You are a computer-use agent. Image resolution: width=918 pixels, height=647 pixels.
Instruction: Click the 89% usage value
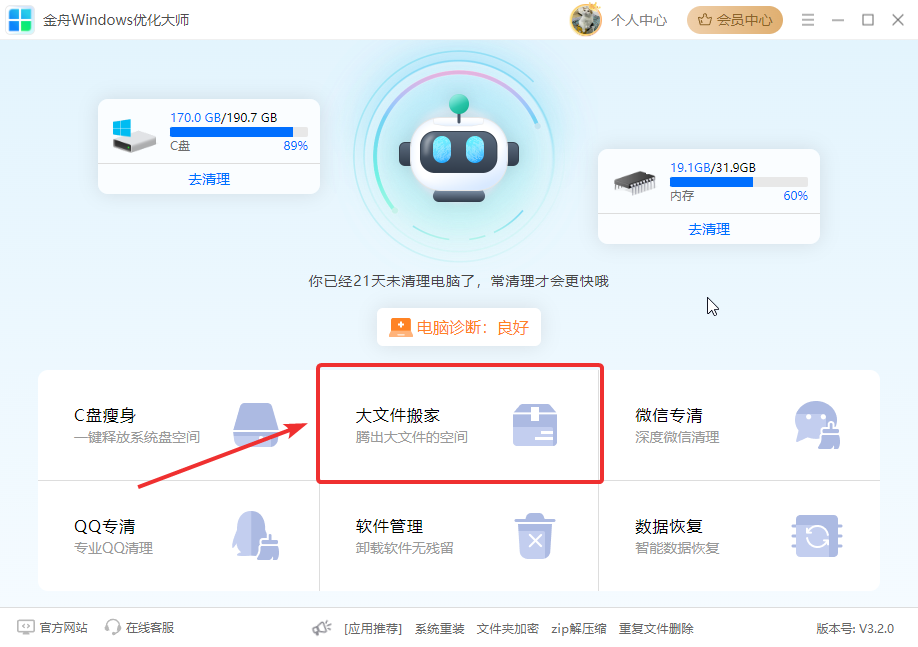[x=296, y=146]
